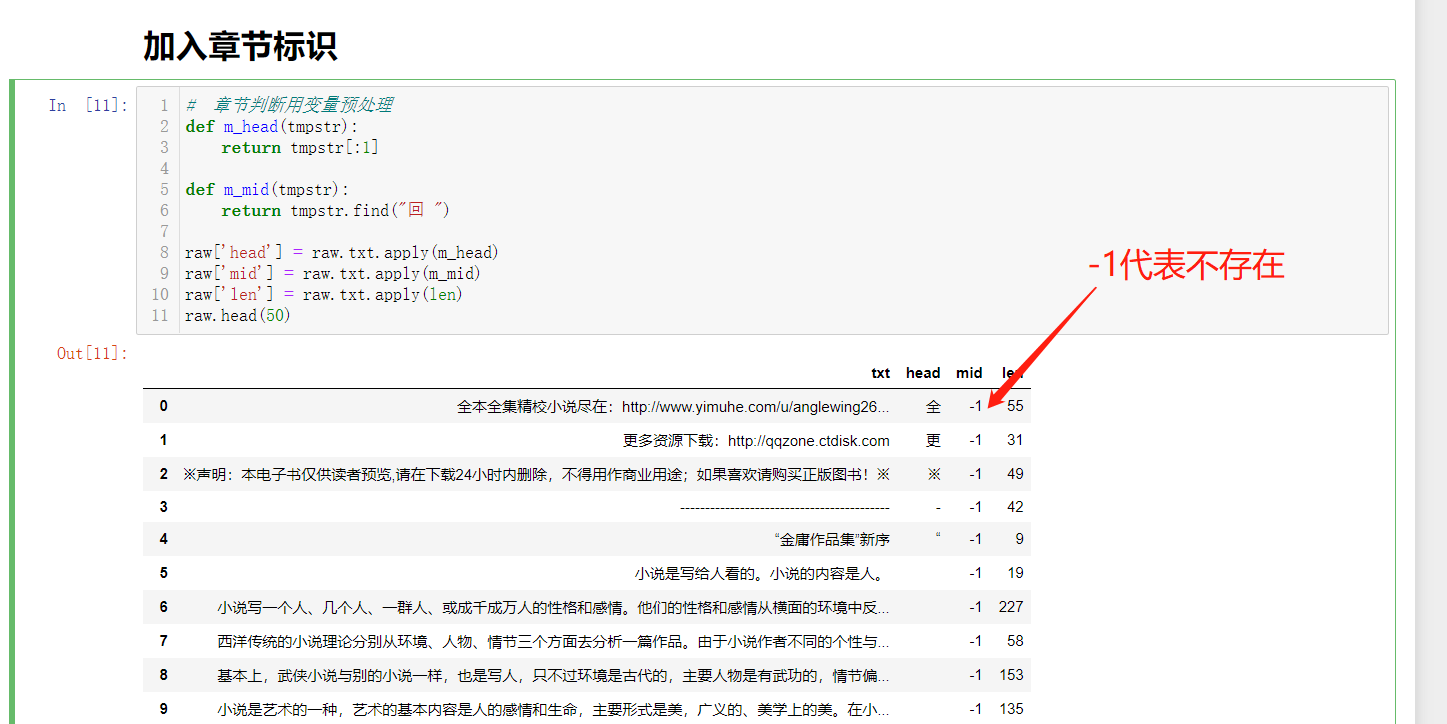Click the len value 55 in row 0

[1015, 406]
